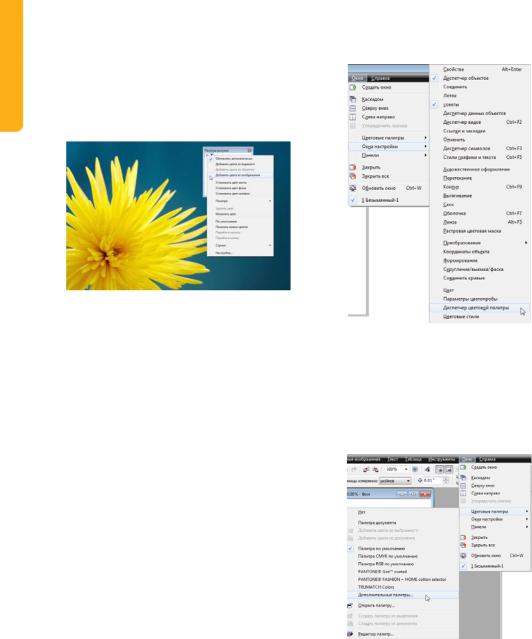Screen dimensions: 532x639
Task: Open the Справка menu in the upper menu bar
Action: coord(380,78)
